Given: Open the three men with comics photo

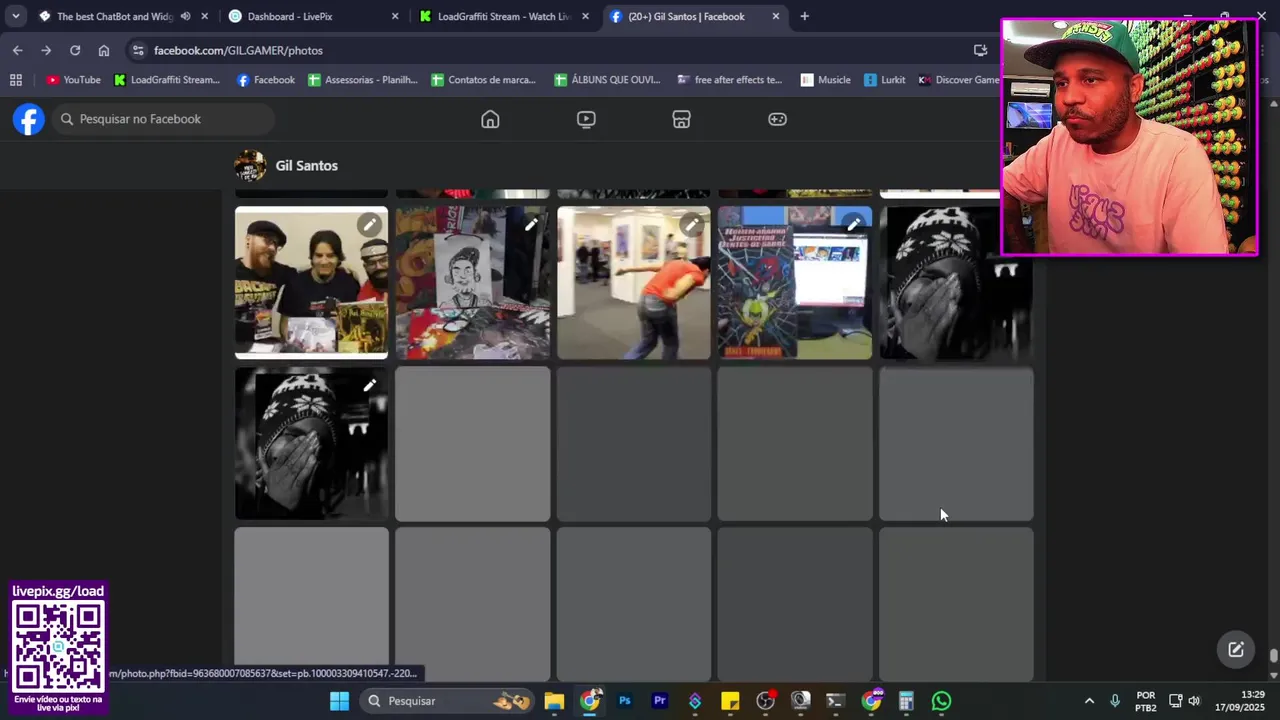Looking at the screenshot, I should click(x=311, y=283).
